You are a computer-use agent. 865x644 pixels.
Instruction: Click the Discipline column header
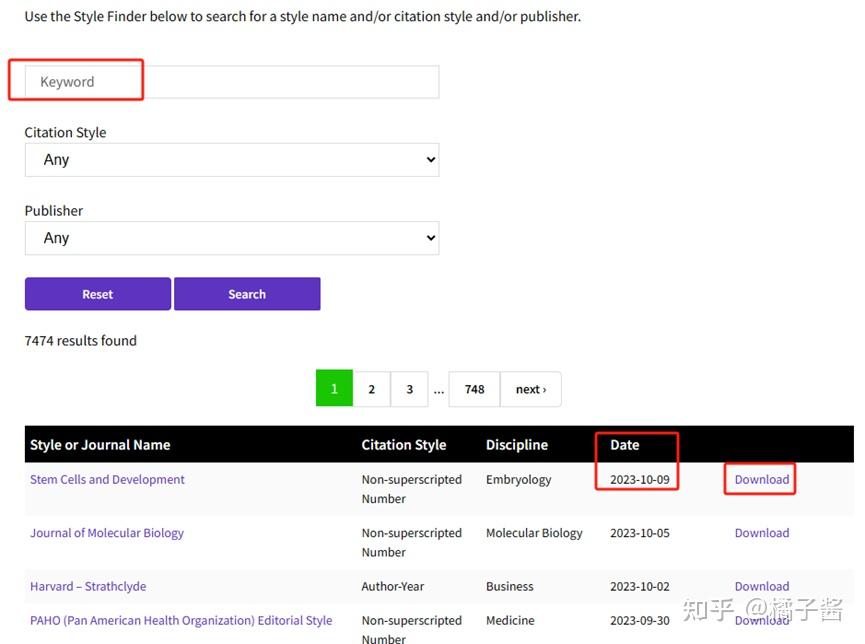(x=517, y=445)
